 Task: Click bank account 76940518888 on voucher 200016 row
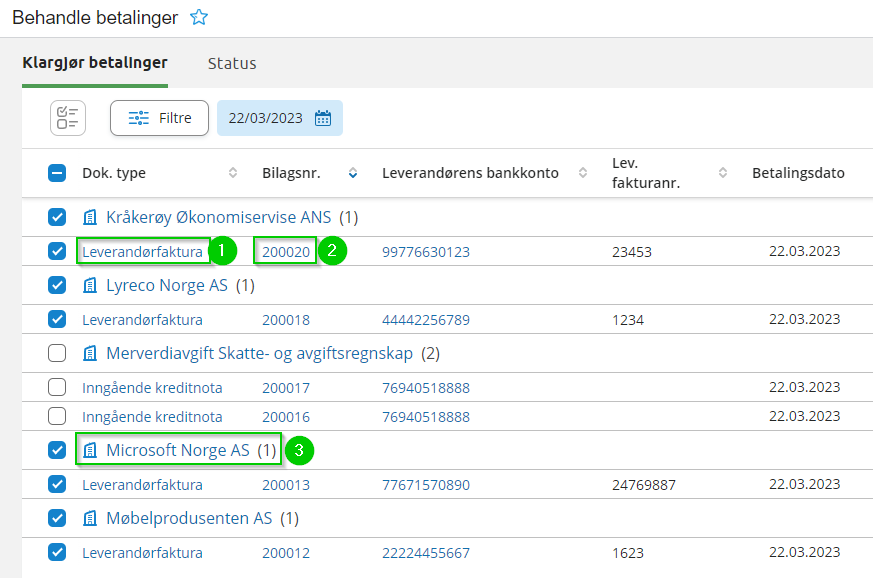coord(426,417)
